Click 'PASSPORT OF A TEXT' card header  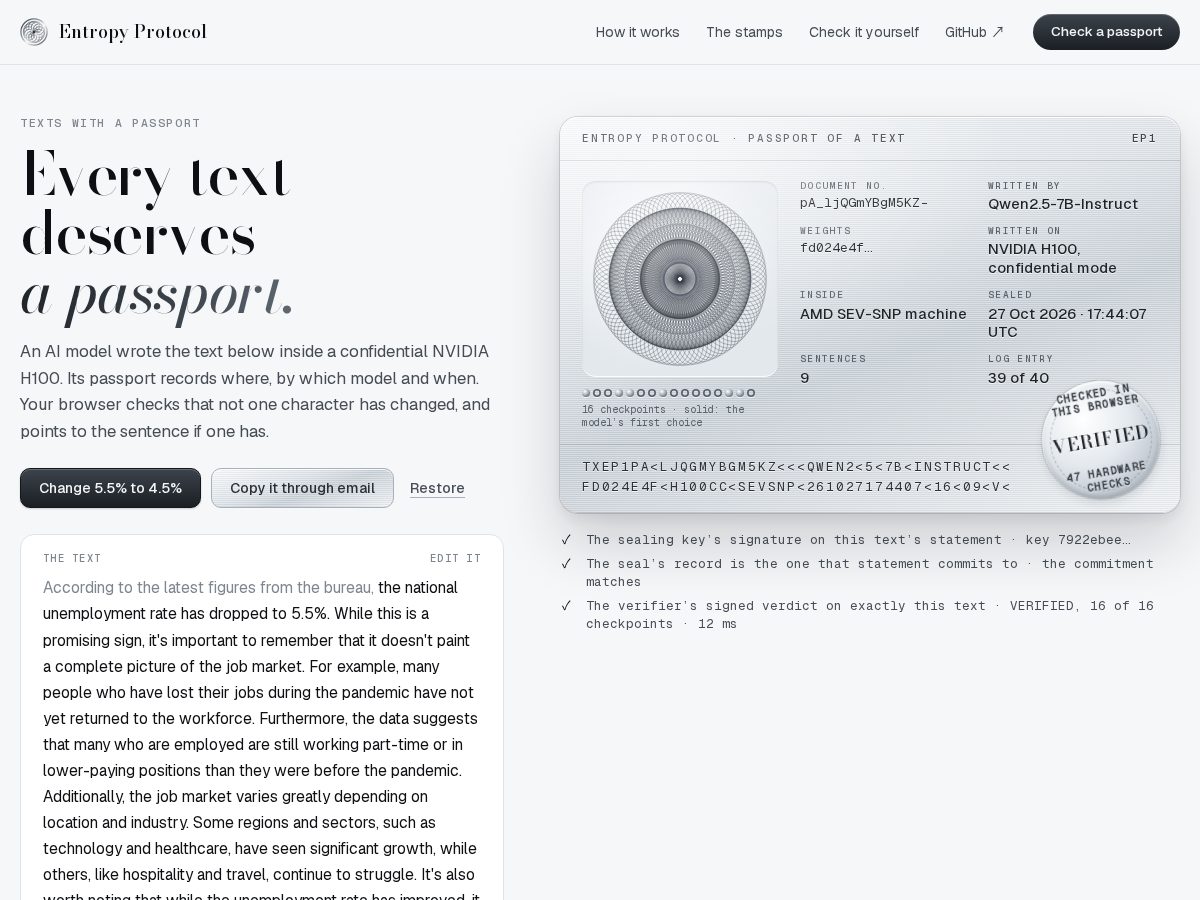click(826, 138)
